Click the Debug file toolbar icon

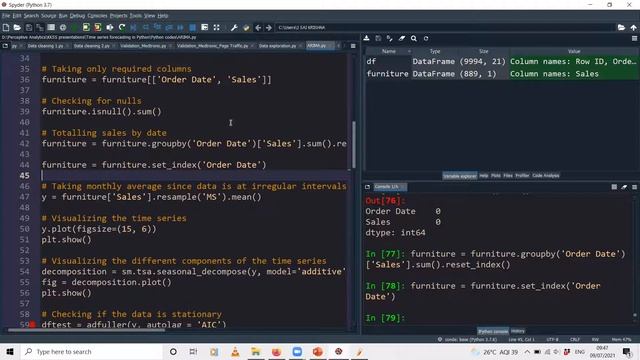(133, 27)
